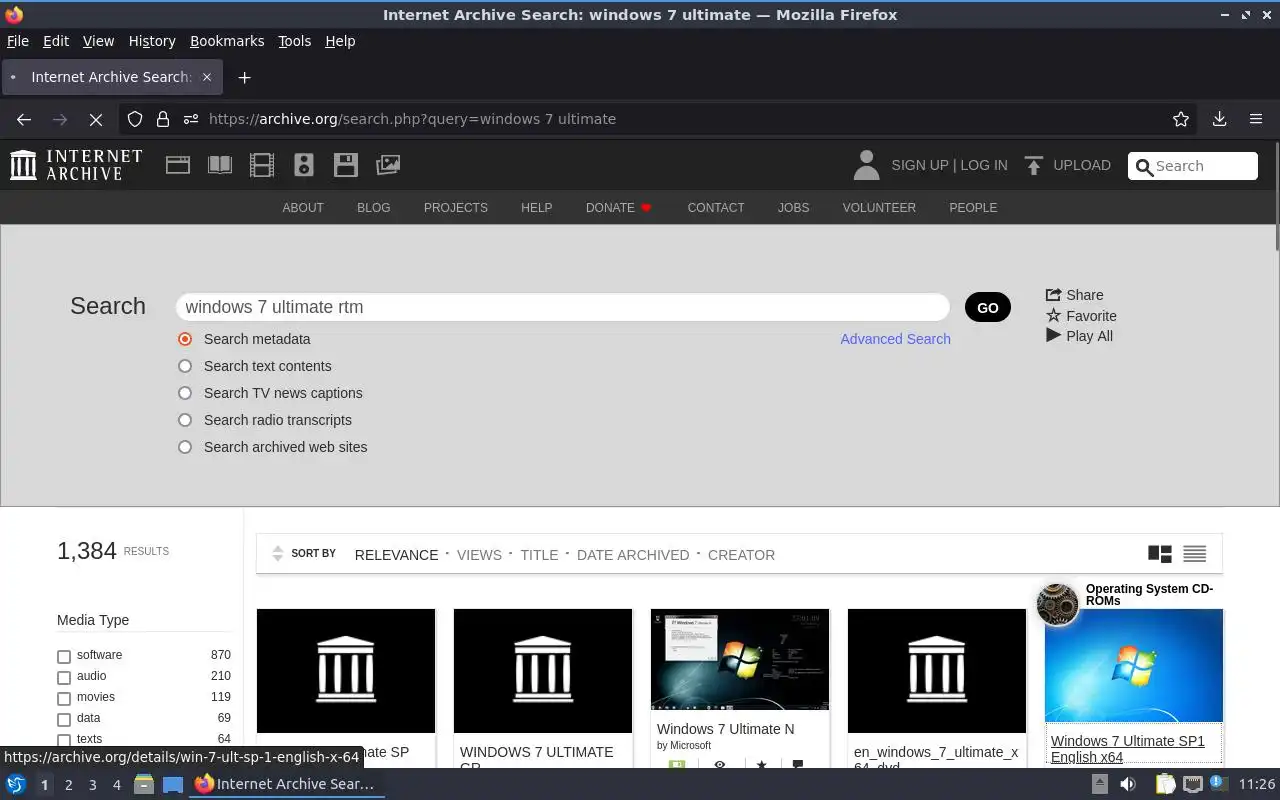Open the History menu
The height and width of the screenshot is (800, 1280).
[152, 41]
